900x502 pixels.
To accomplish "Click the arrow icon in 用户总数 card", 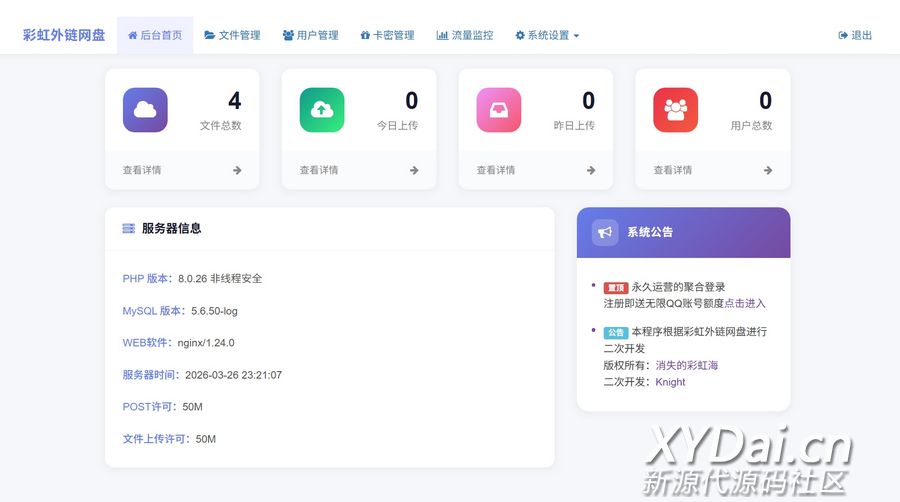I will coord(768,170).
